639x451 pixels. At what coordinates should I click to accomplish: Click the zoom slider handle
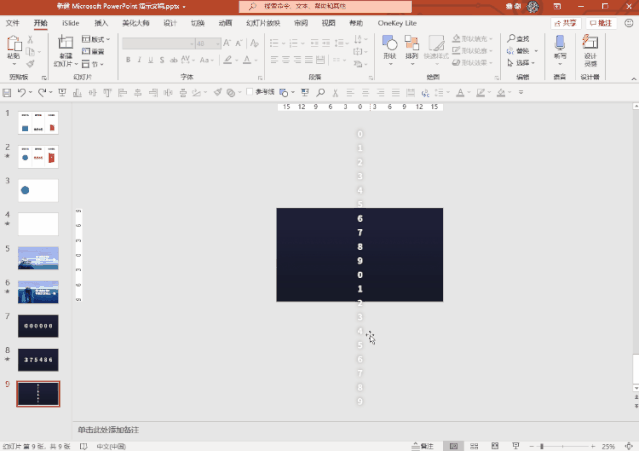pyautogui.click(x=542, y=447)
